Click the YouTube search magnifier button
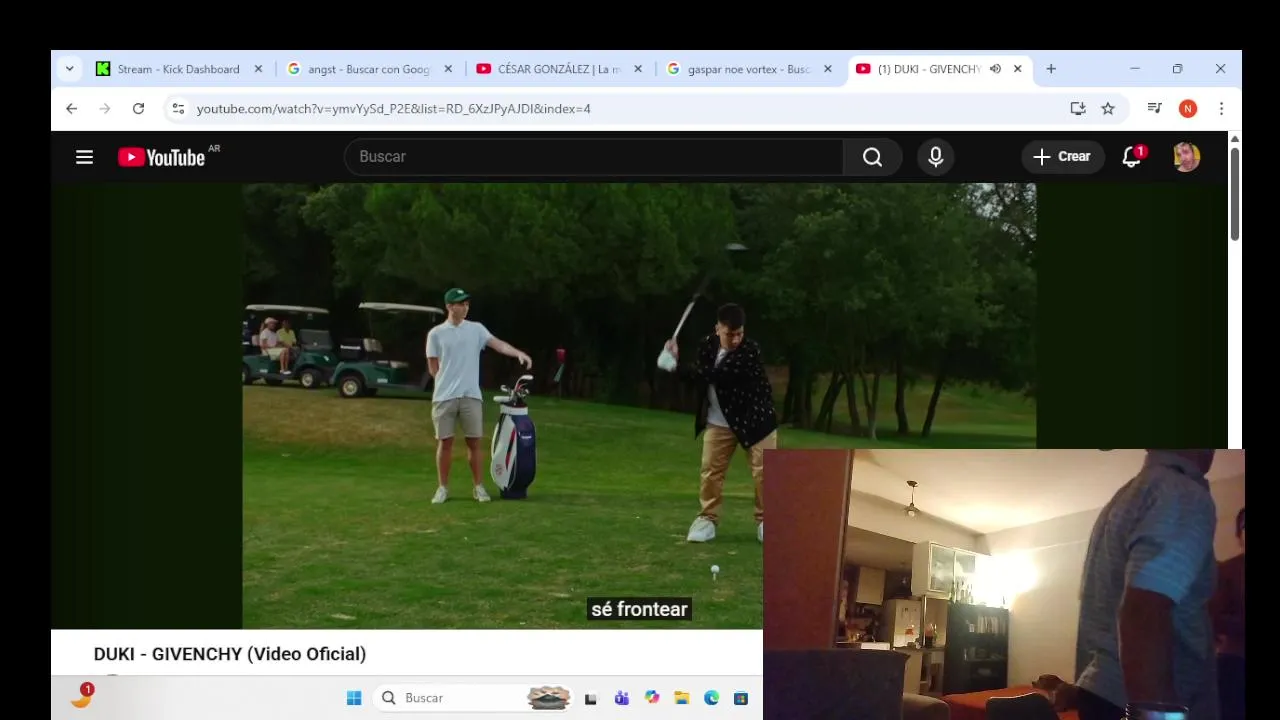This screenshot has width=1280, height=720. click(x=873, y=157)
